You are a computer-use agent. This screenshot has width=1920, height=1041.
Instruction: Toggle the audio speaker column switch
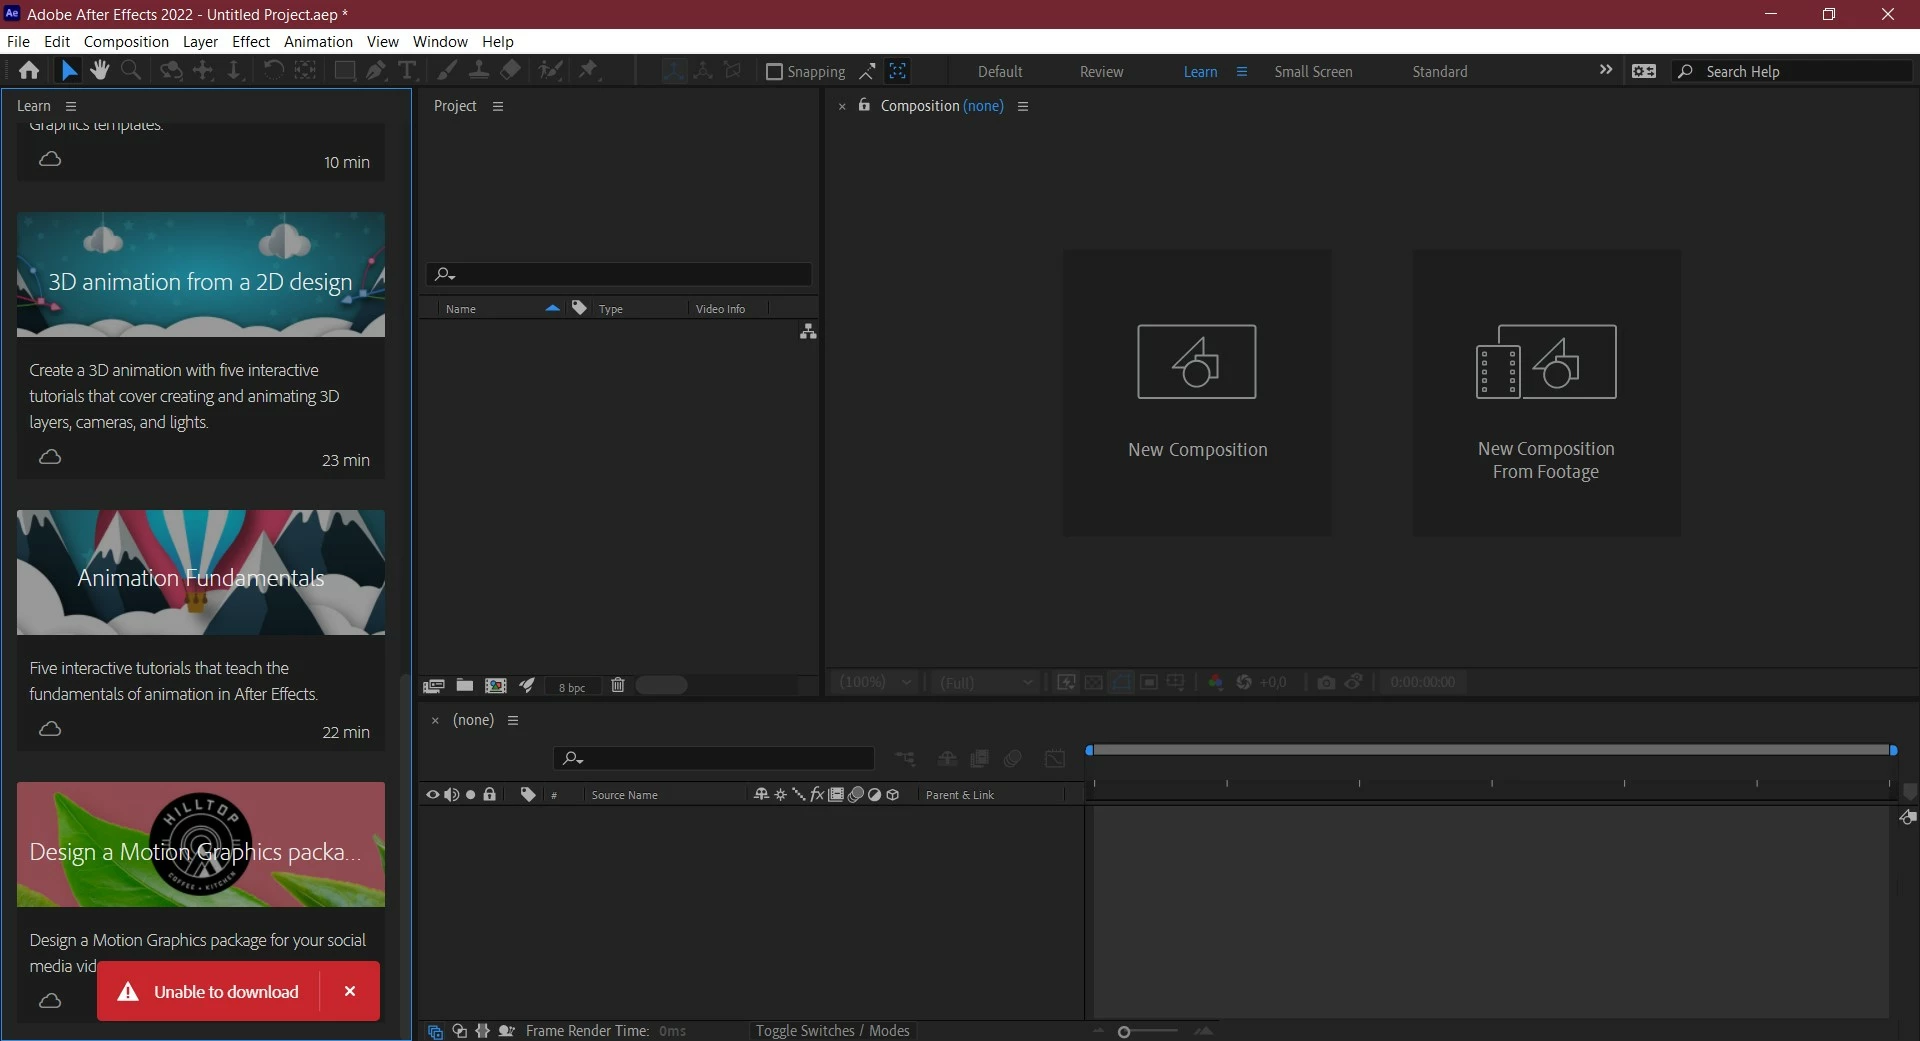pos(452,795)
